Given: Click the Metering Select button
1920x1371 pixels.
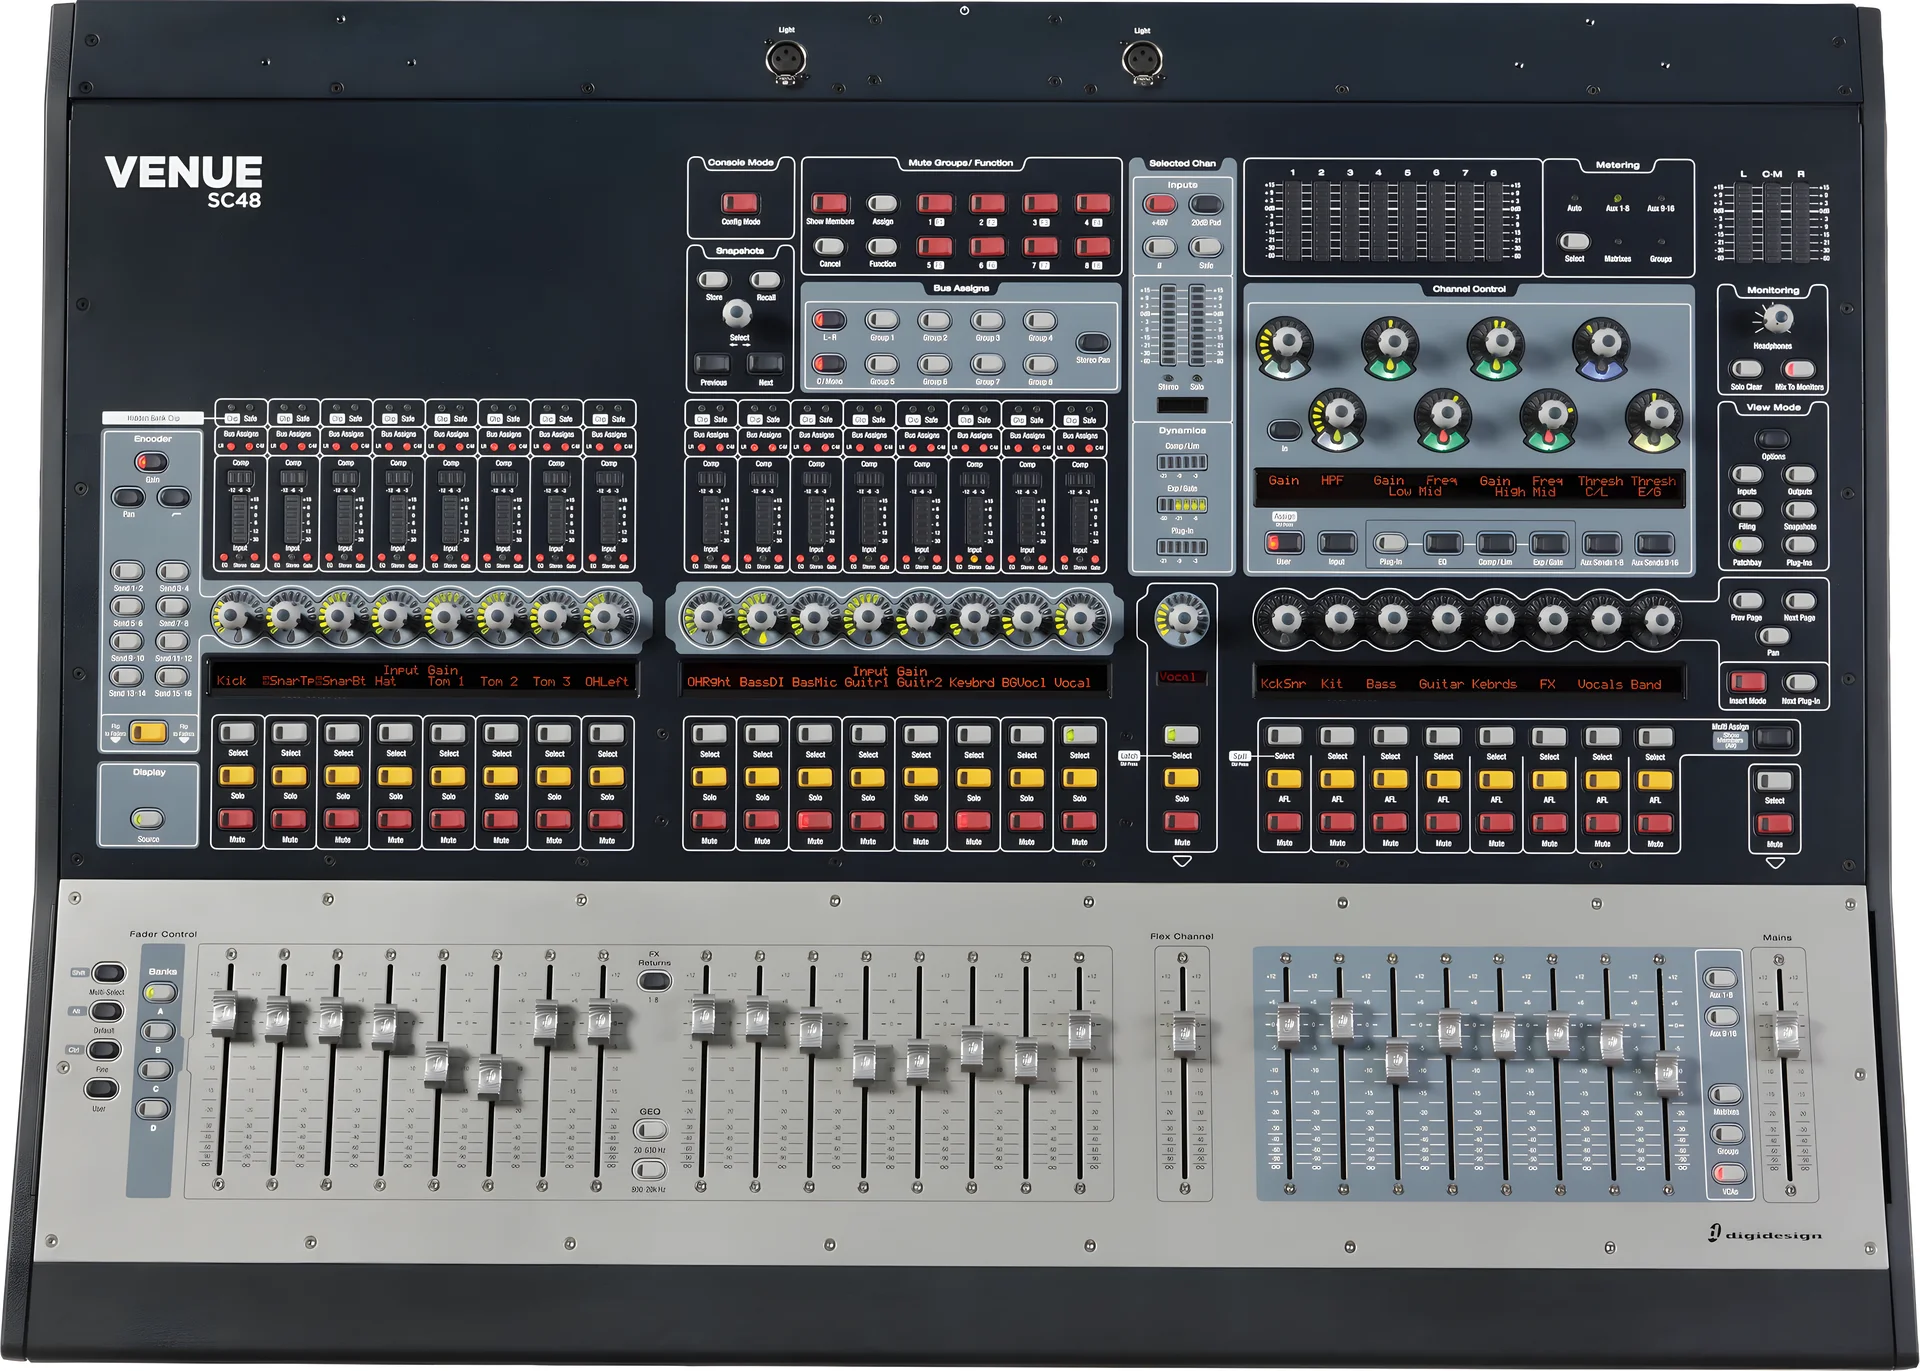Looking at the screenshot, I should click(x=1575, y=241).
